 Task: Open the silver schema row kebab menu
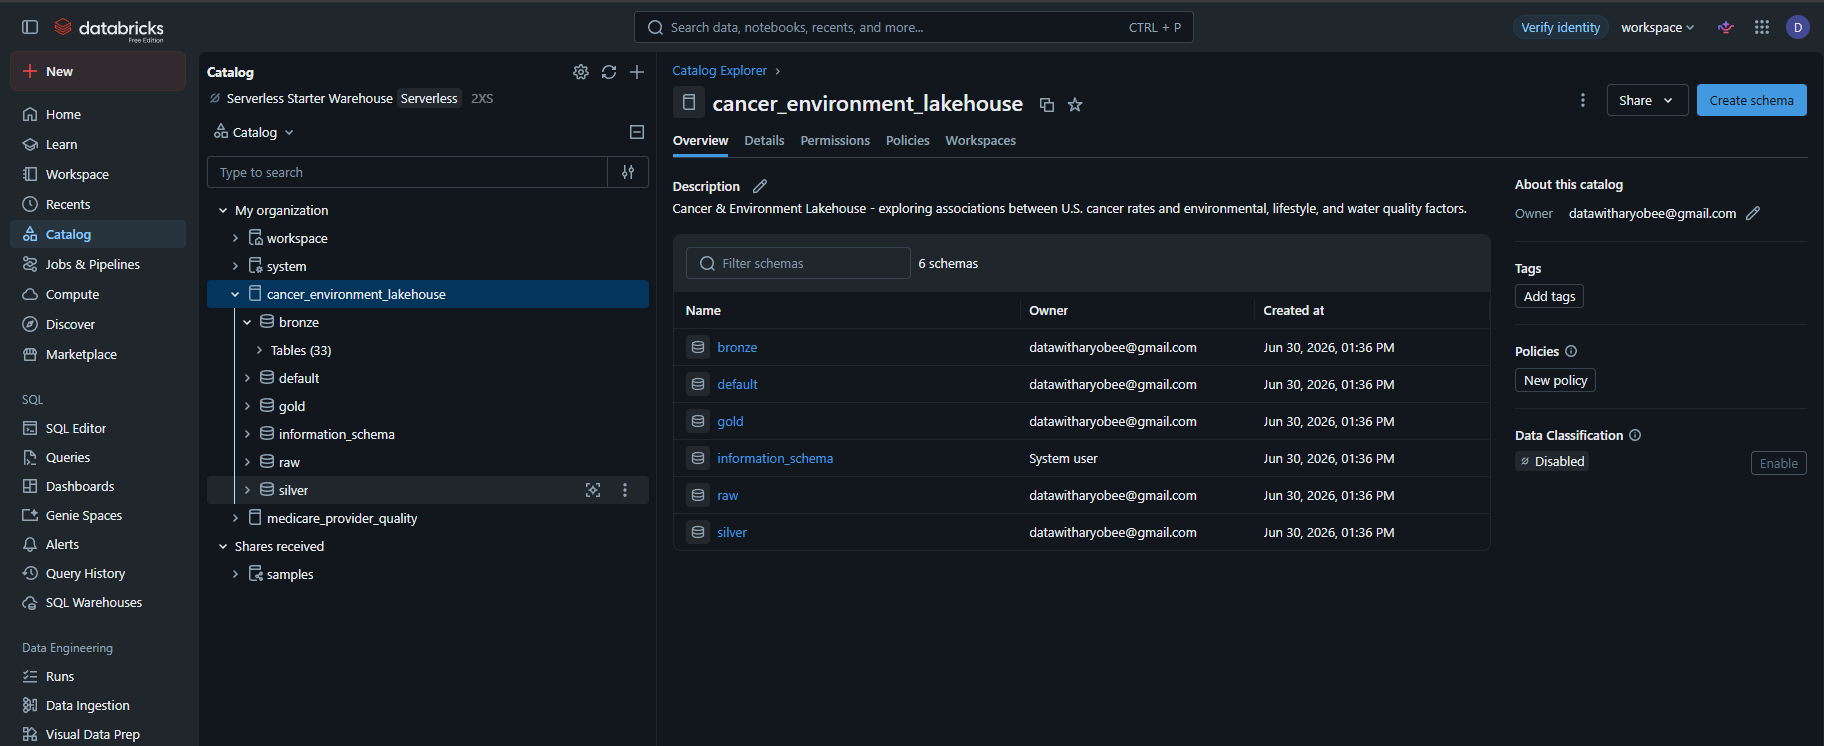click(x=625, y=490)
